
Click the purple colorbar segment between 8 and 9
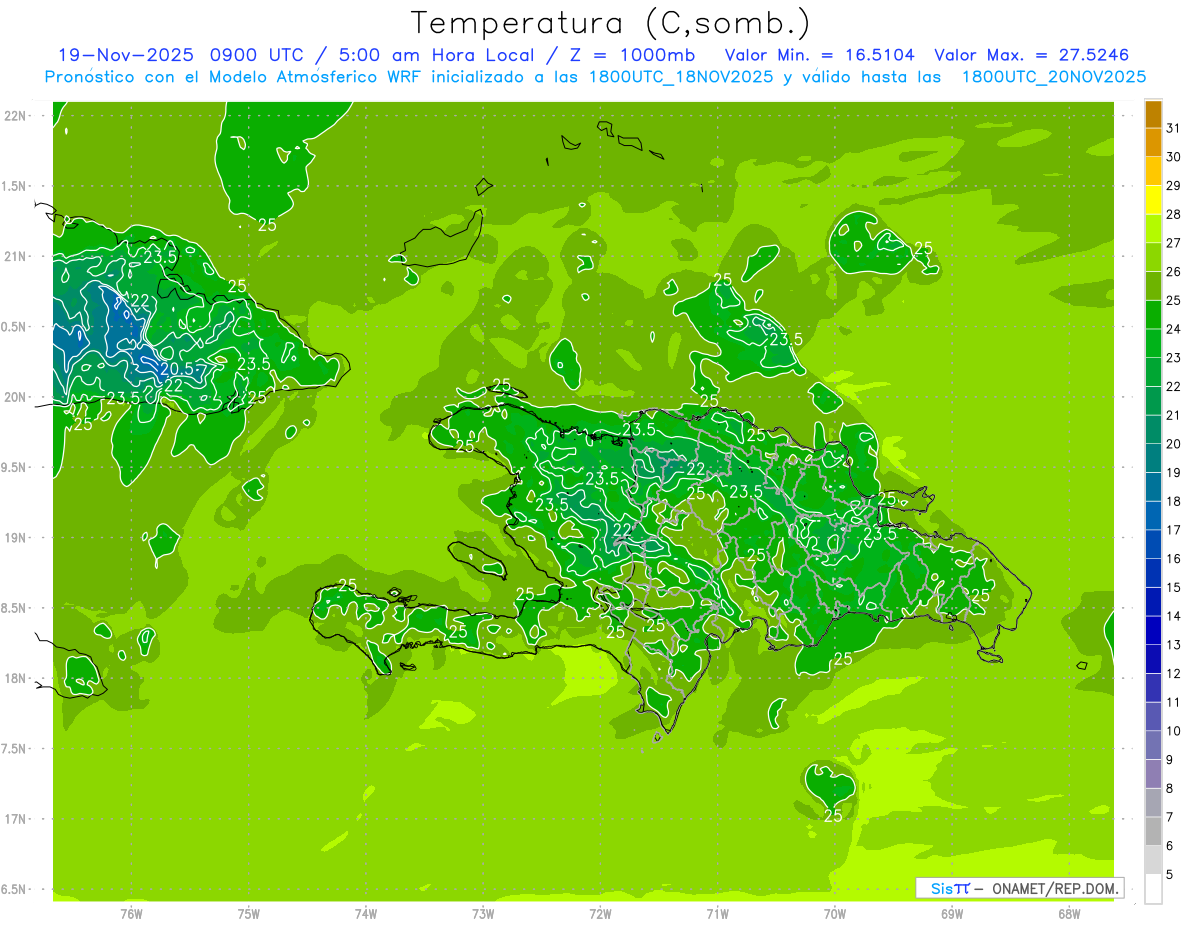tap(1153, 774)
